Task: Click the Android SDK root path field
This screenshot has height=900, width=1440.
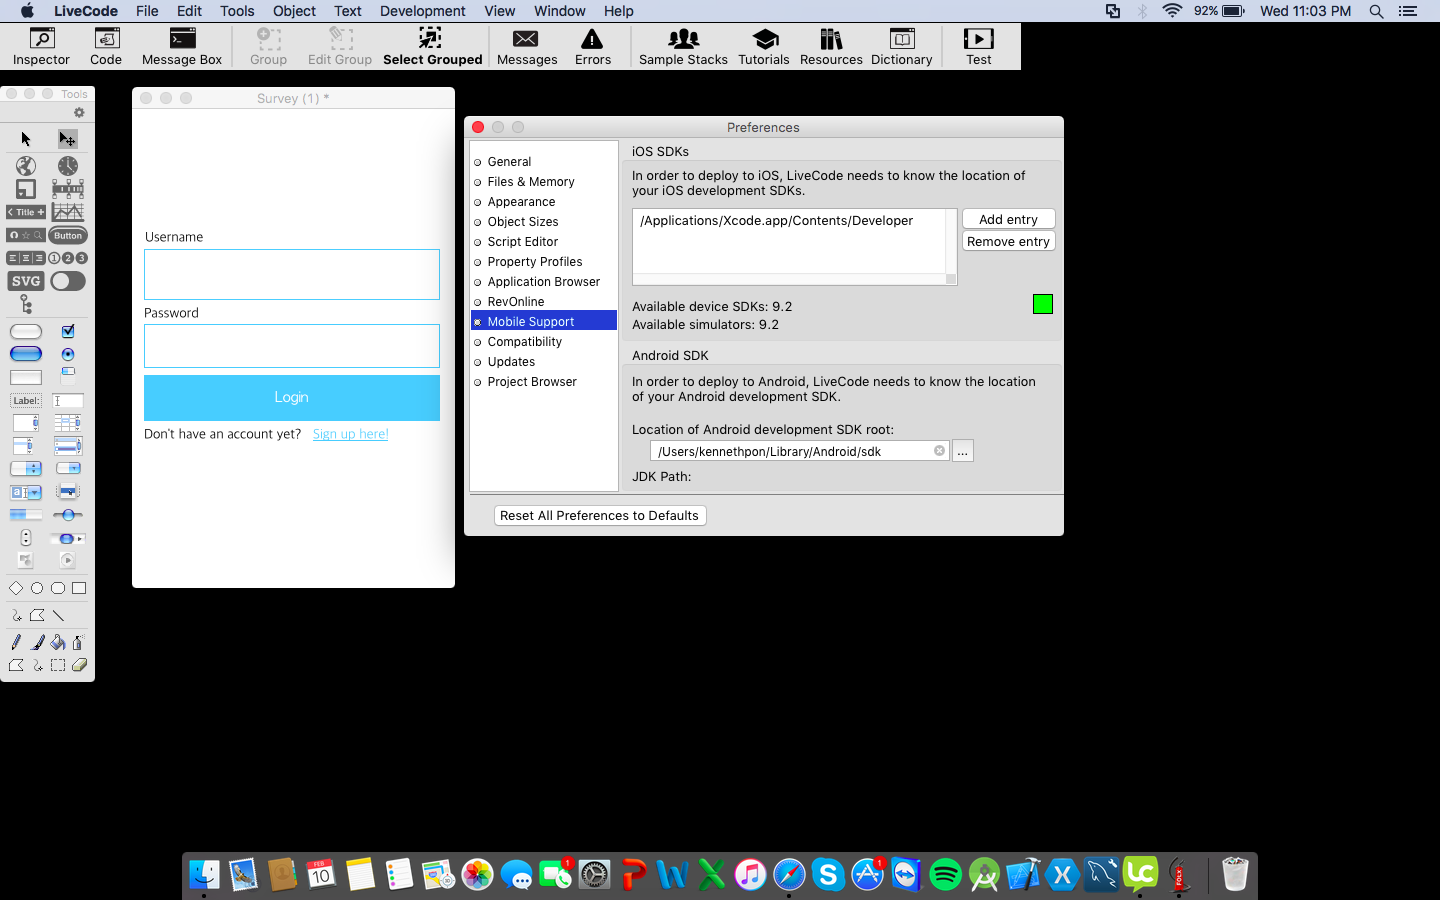Action: tap(790, 451)
